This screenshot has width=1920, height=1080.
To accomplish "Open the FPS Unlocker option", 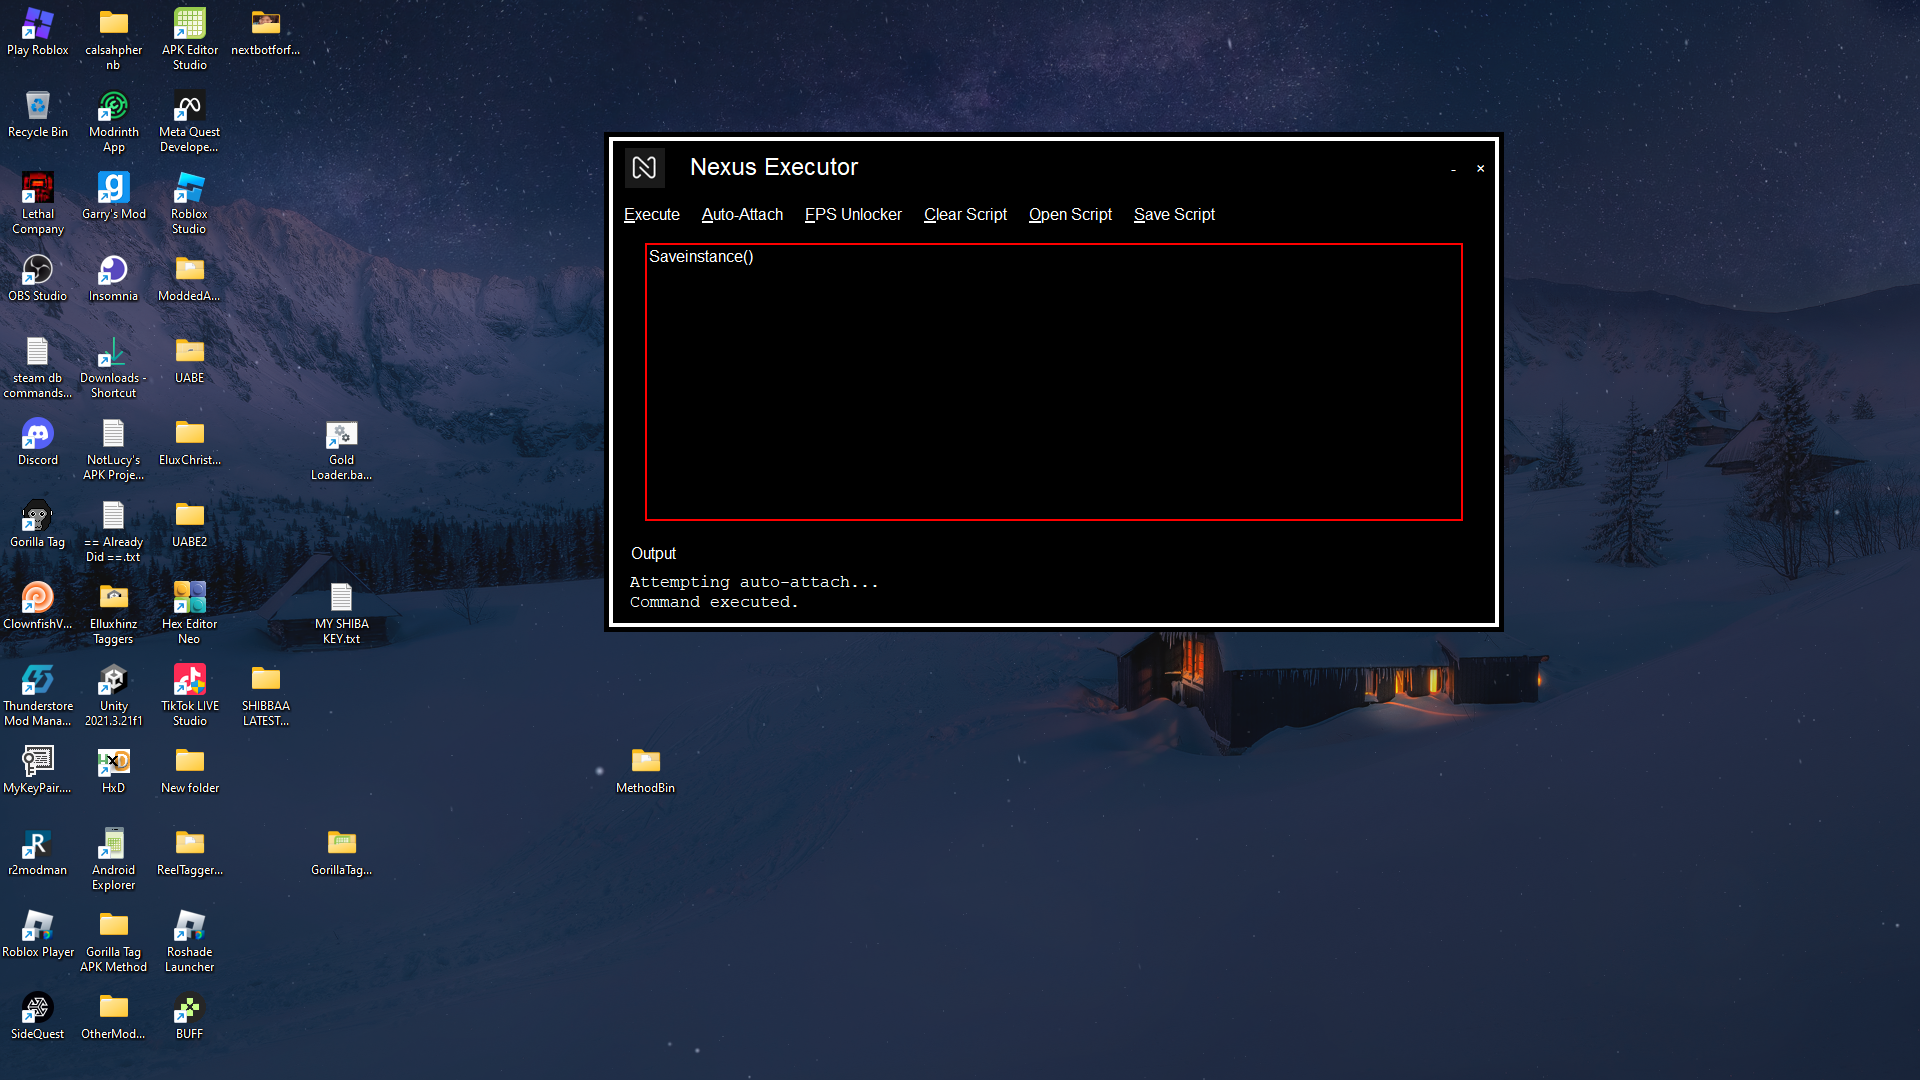I will click(x=853, y=214).
